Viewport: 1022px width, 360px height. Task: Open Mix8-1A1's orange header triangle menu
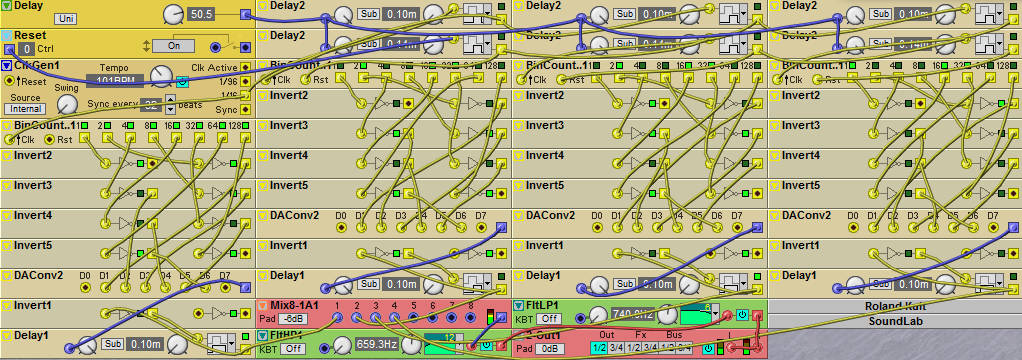[263, 305]
